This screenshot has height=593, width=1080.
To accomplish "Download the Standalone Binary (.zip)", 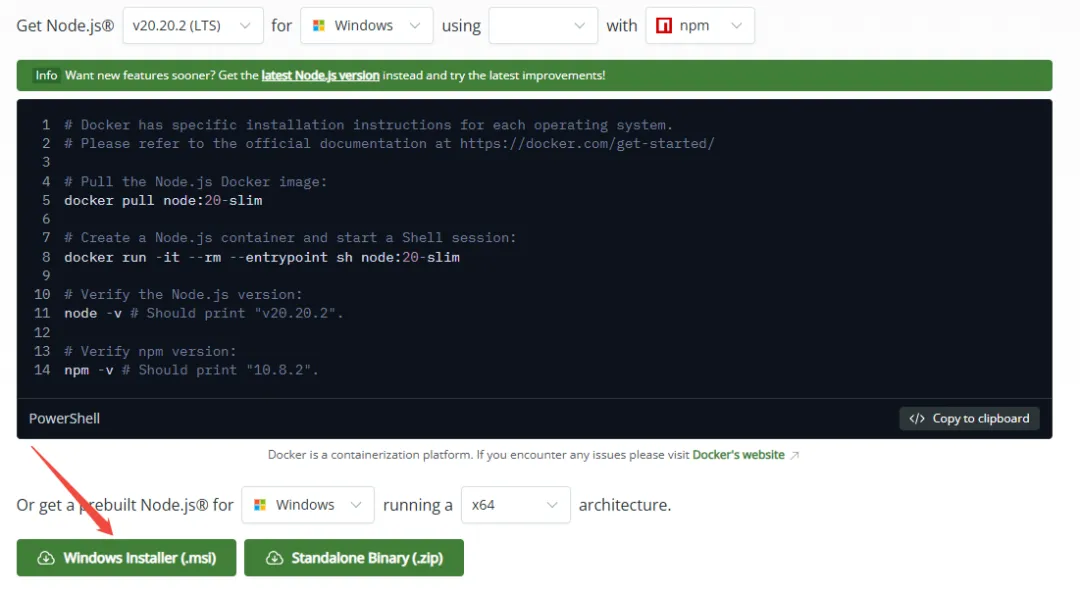I will (x=354, y=558).
